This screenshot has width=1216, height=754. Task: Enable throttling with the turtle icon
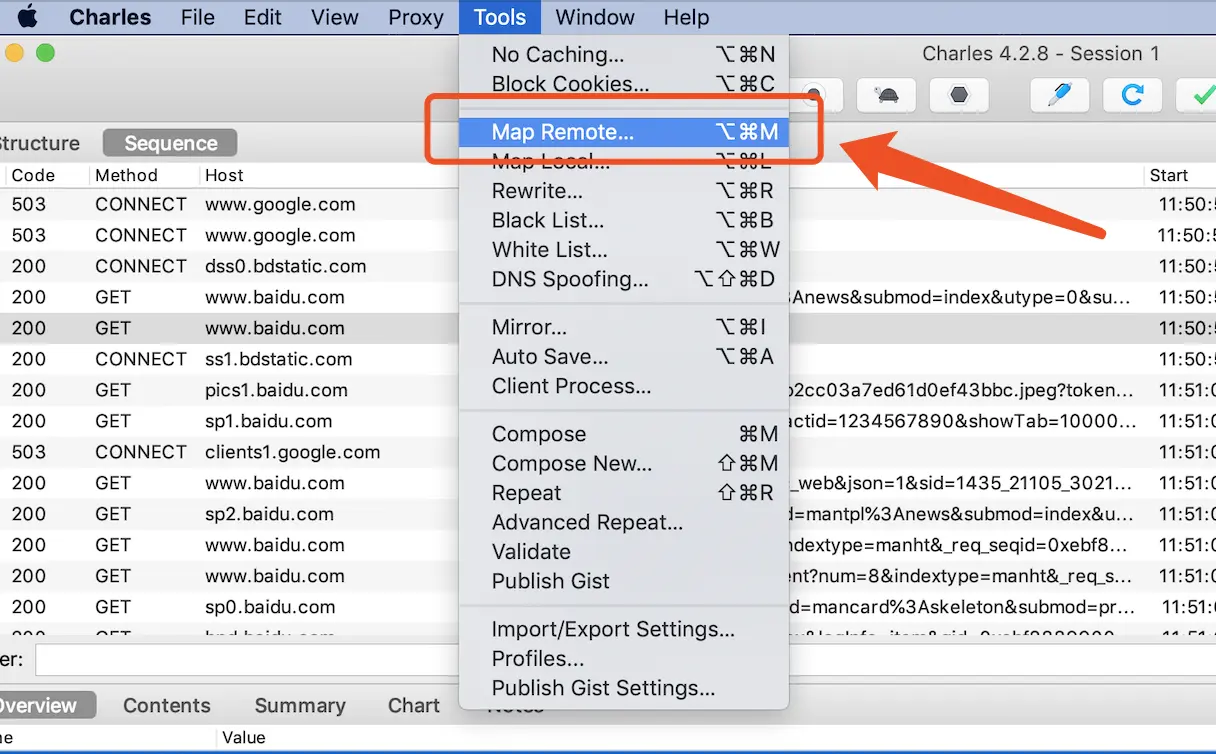pyautogui.click(x=886, y=95)
